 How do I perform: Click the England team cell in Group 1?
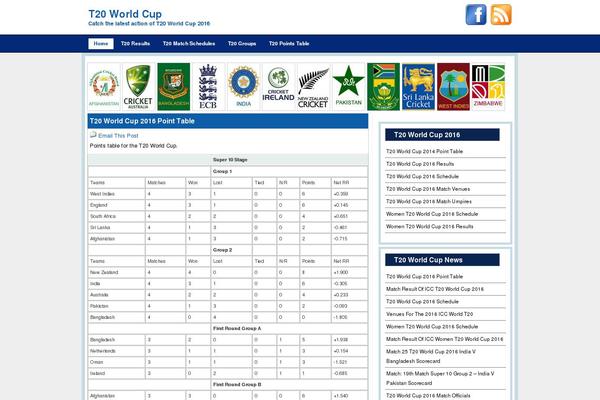point(117,205)
